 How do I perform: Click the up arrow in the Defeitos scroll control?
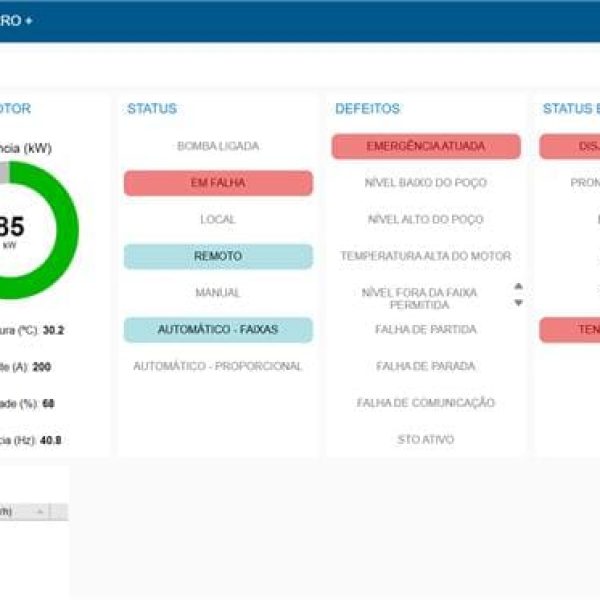coord(518,286)
